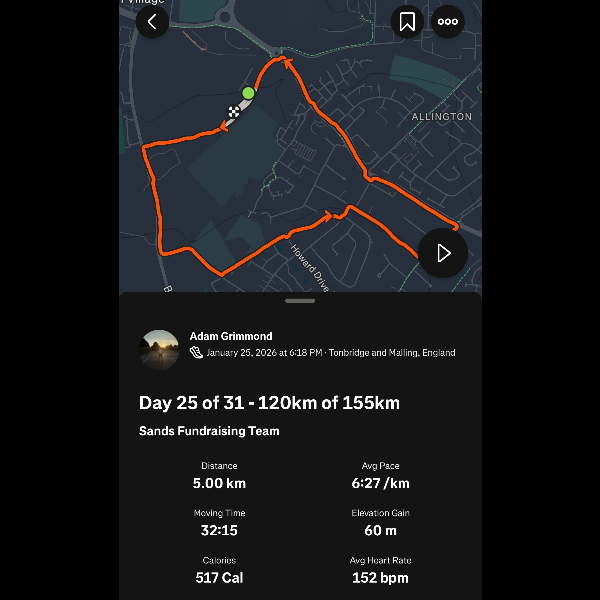Tap the Calories 517 Cal stat

click(x=219, y=569)
